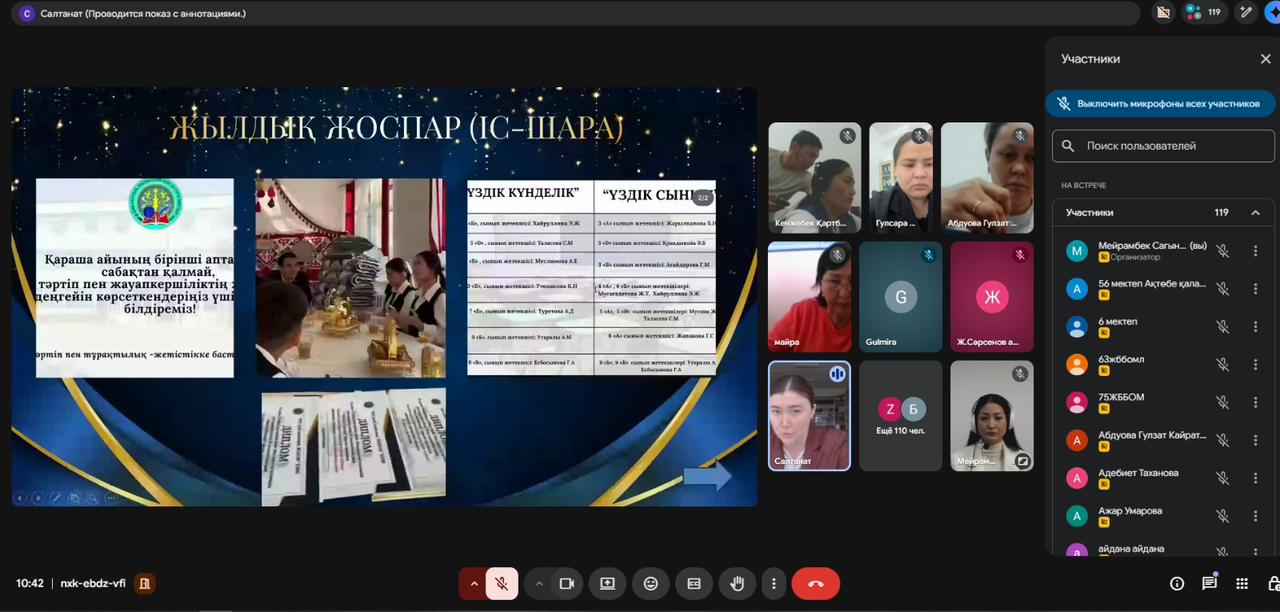Screen dimensions: 1280x612
Task: Click the annotation pen icon at top
Action: click(x=1245, y=13)
